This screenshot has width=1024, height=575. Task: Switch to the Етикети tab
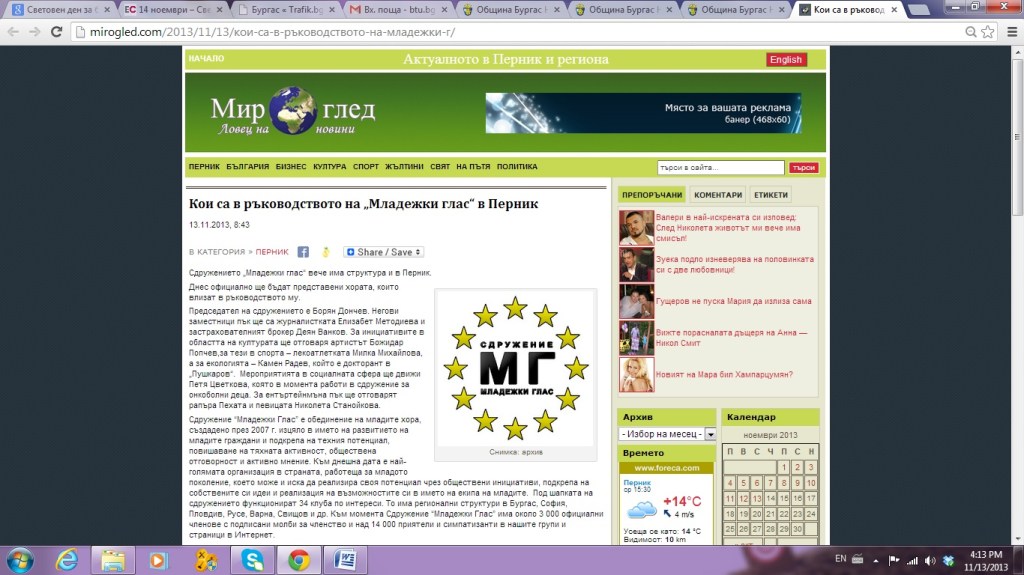click(771, 195)
